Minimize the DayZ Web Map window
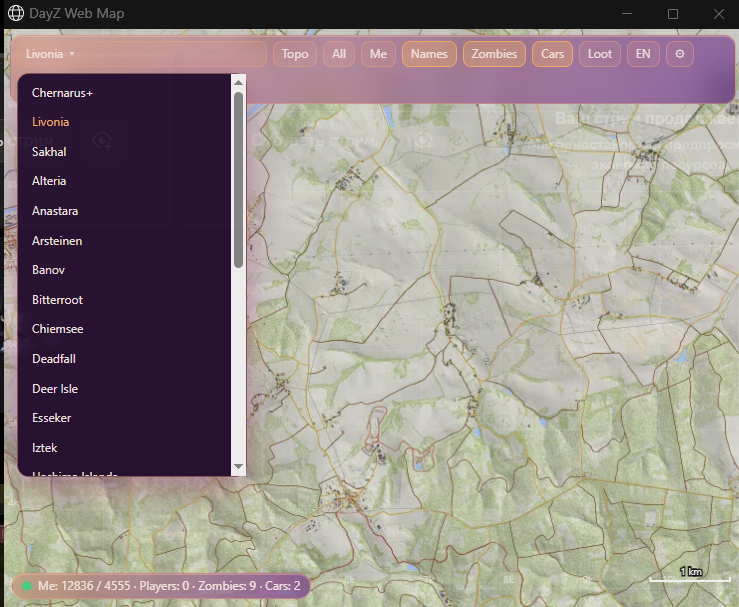739x607 pixels. click(627, 14)
